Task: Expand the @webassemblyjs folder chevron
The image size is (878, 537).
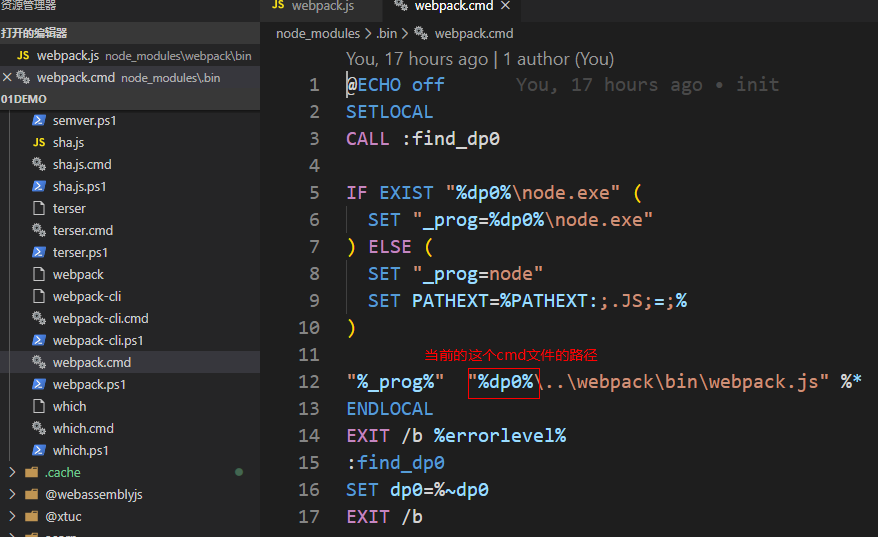Action: [12, 494]
